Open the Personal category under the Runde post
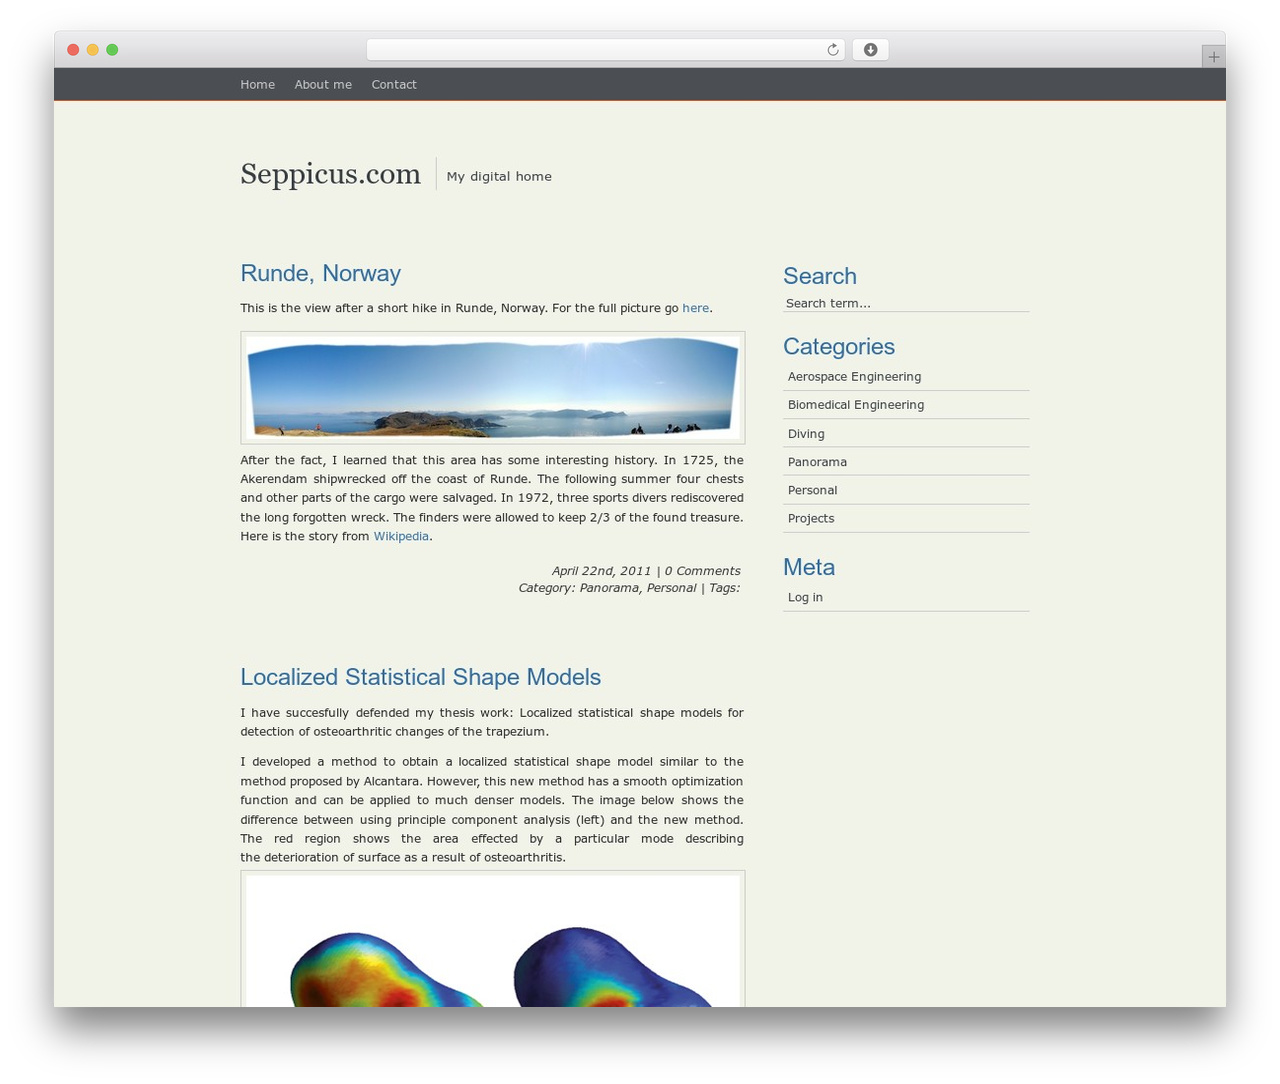Viewport: 1280px width, 1084px height. coord(671,588)
